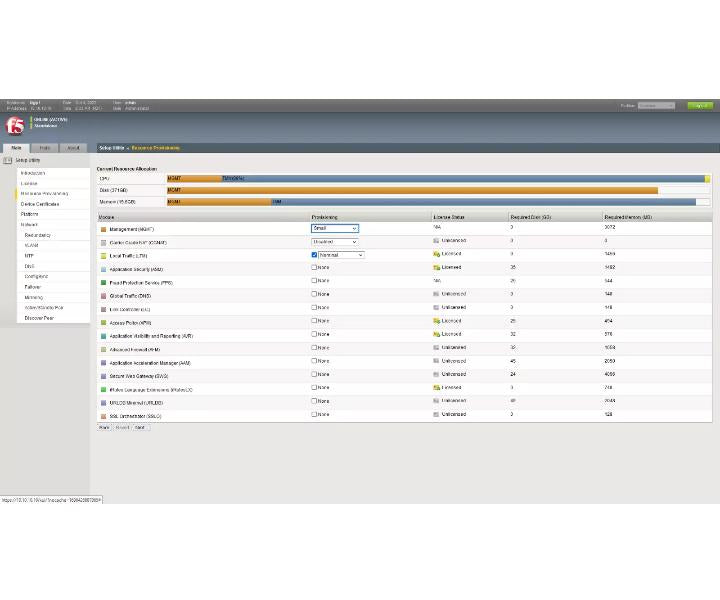
Task: Uncheck the Local Traffic (LTM) provisioning checkbox
Action: tap(315, 255)
